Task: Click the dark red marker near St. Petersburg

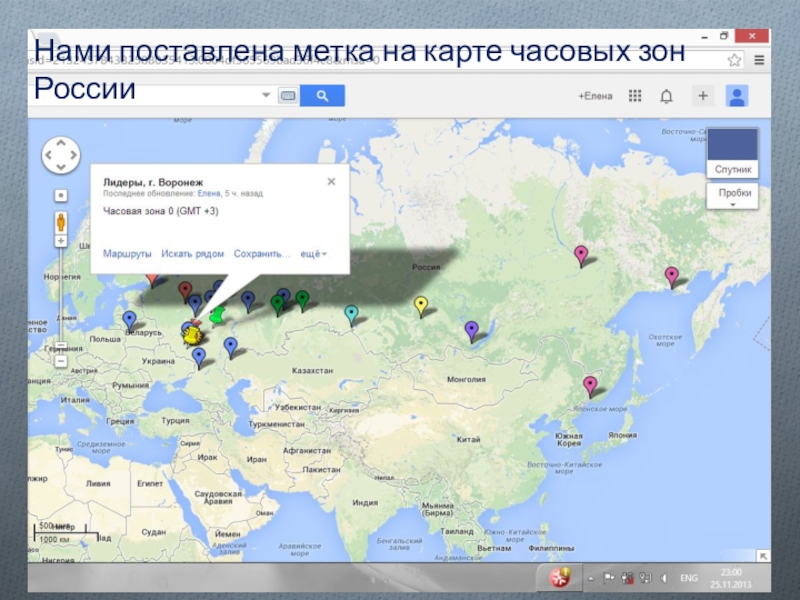Action: click(185, 292)
